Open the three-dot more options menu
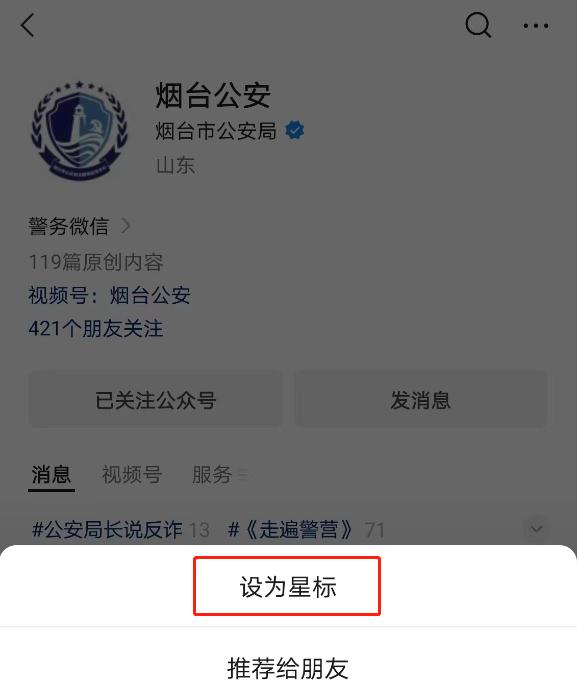 [x=536, y=26]
